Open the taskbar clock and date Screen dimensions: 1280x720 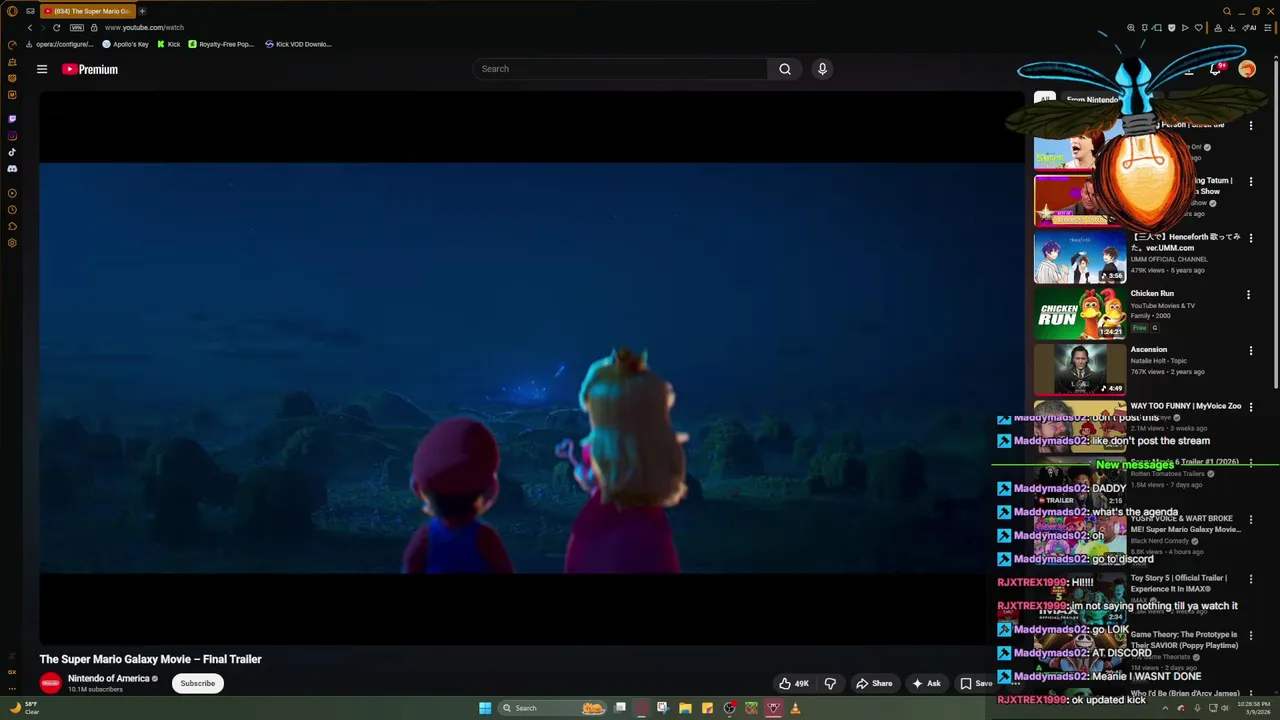(x=1251, y=708)
